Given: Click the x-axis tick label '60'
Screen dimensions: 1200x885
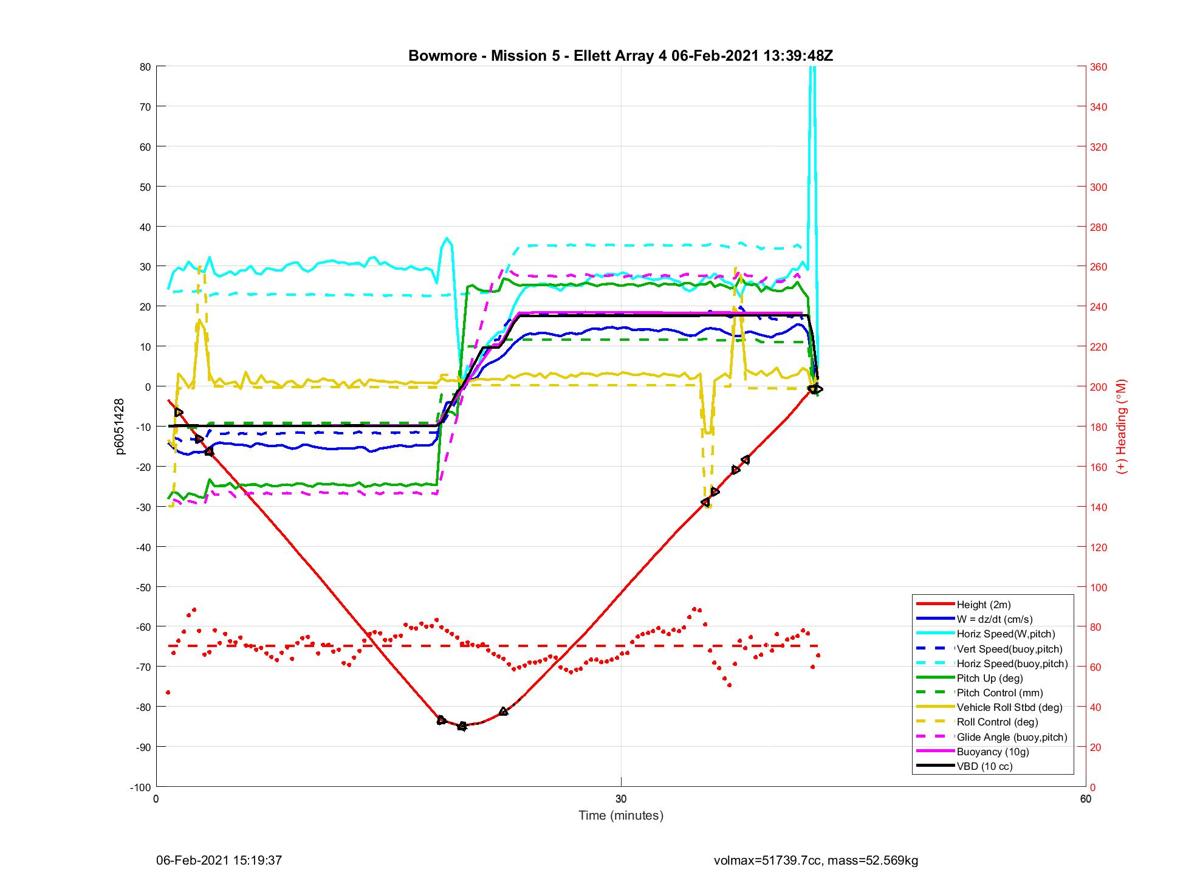Looking at the screenshot, I should click(x=1085, y=799).
